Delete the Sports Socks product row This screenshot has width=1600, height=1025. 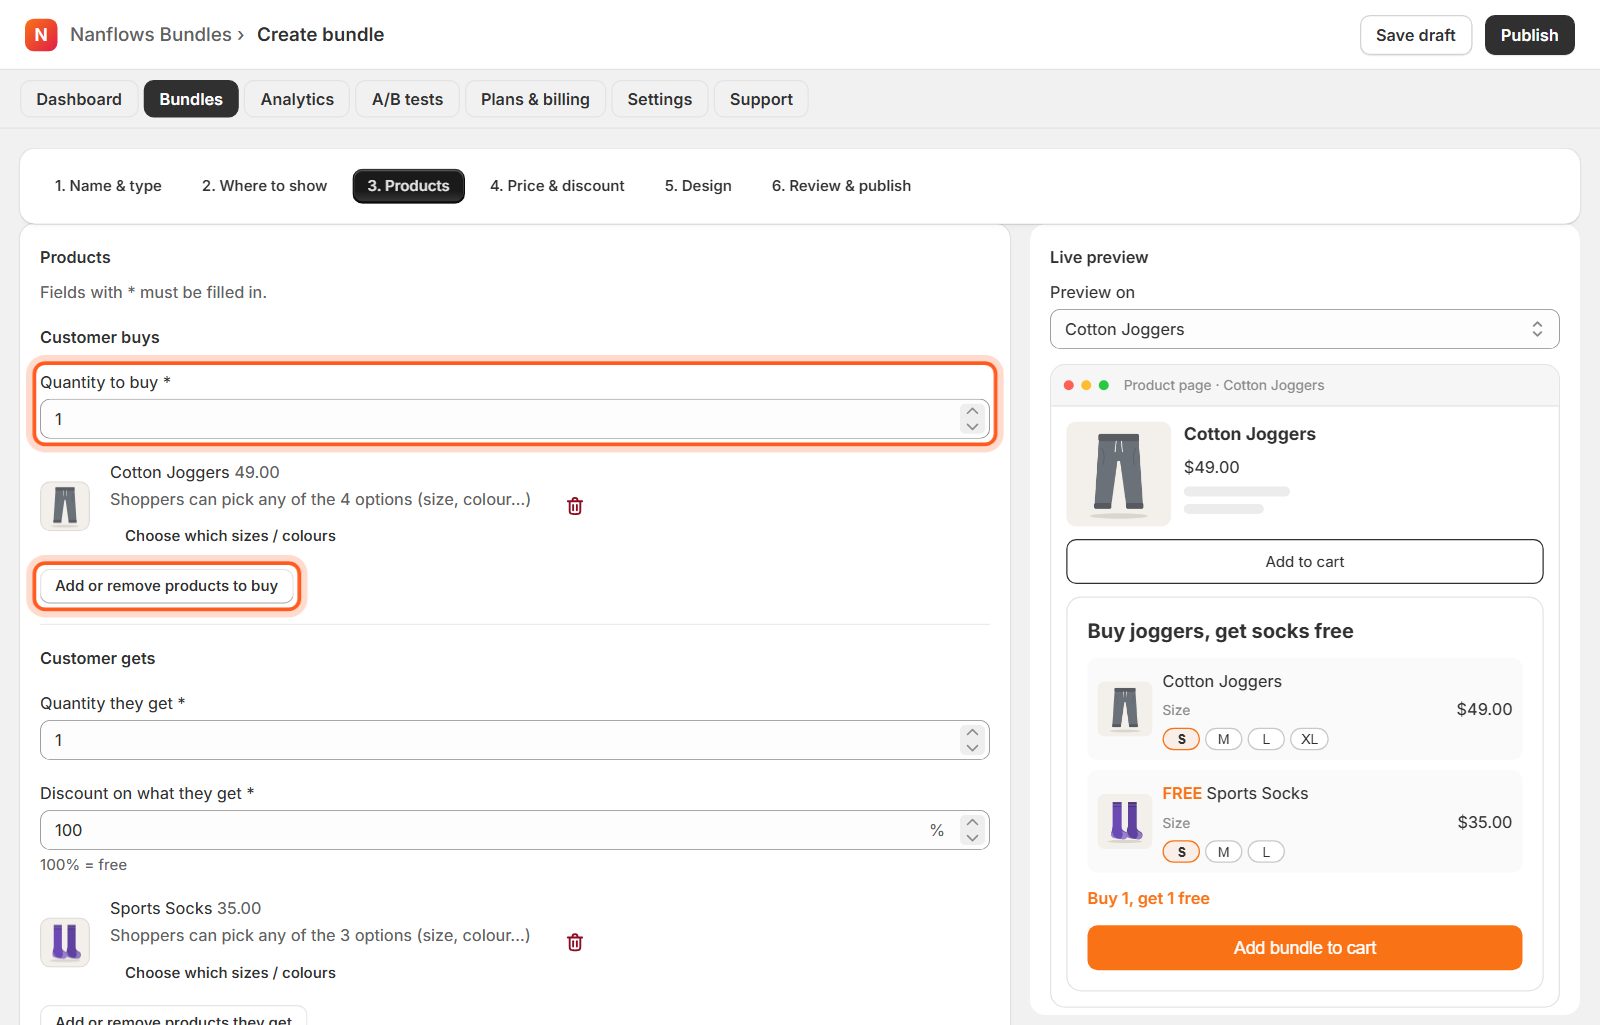click(x=575, y=942)
